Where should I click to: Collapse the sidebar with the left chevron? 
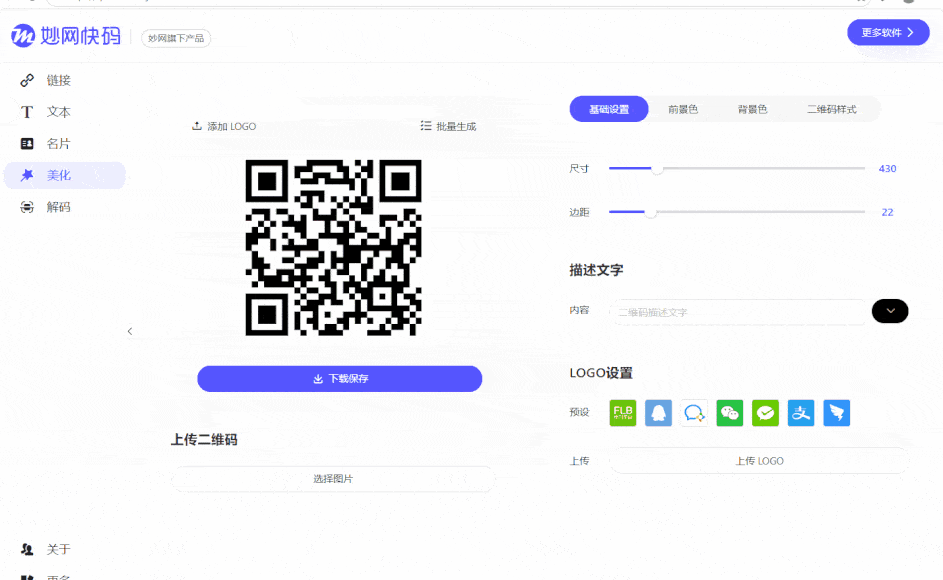tap(130, 331)
